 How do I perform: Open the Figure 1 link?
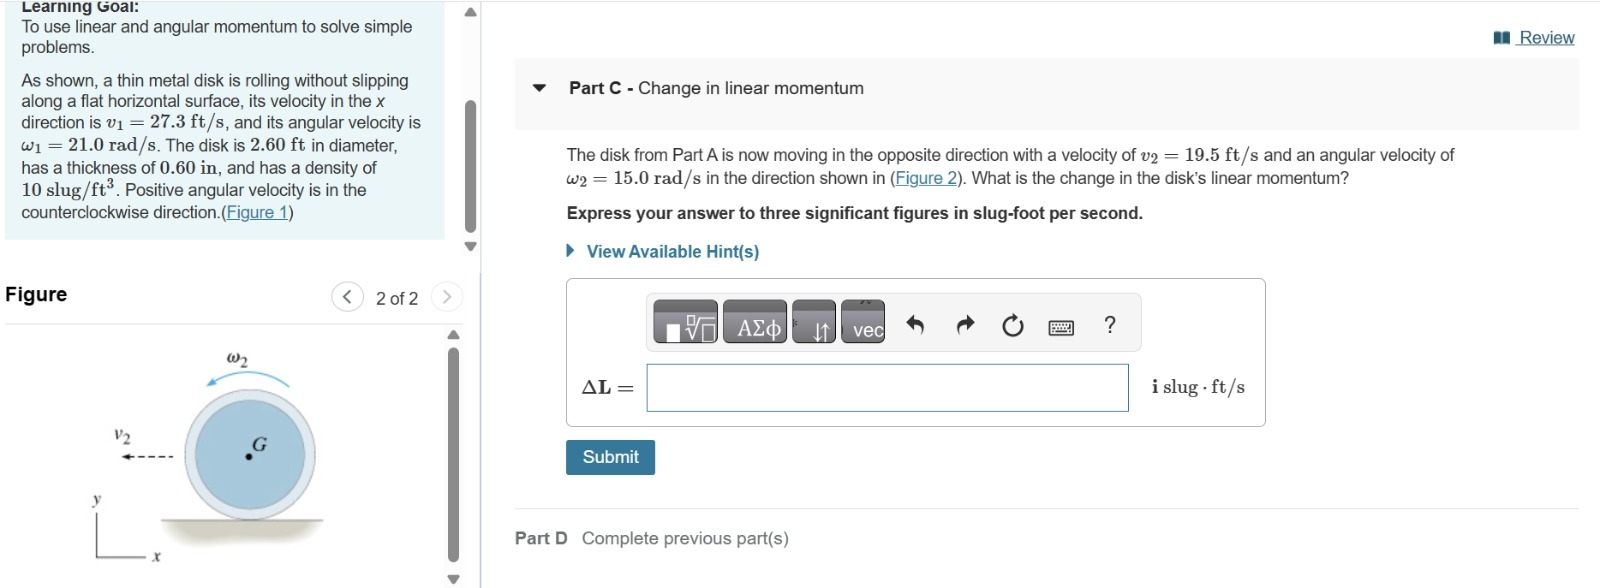256,211
